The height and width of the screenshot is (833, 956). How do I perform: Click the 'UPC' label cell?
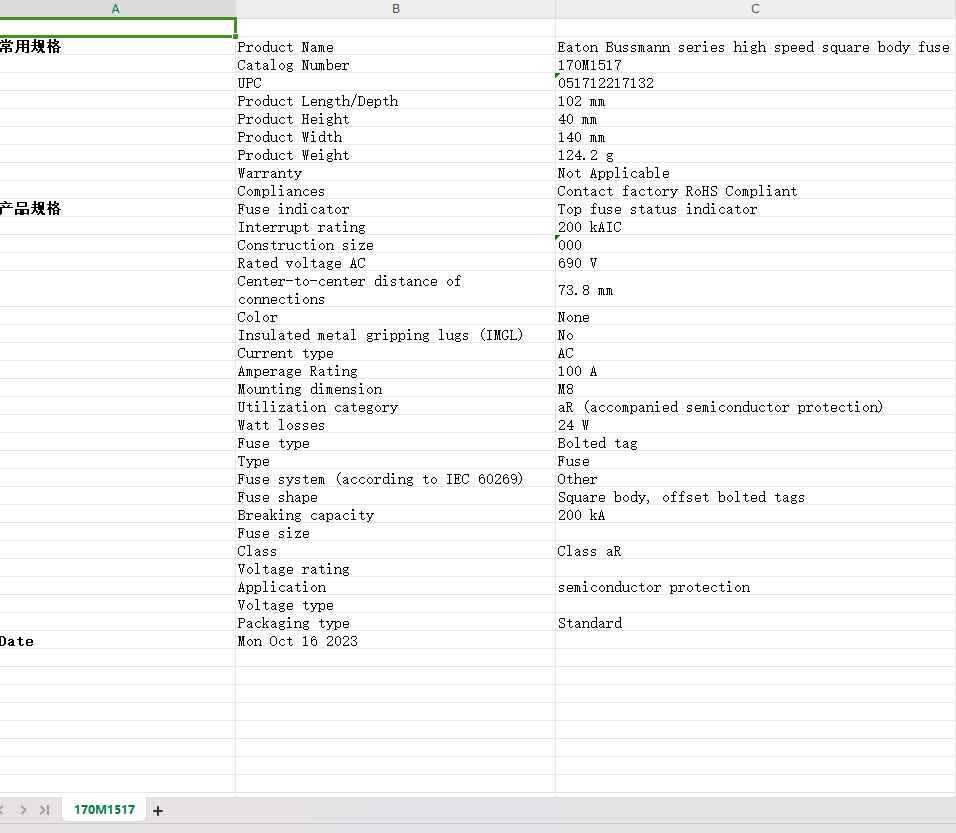(x=396, y=83)
